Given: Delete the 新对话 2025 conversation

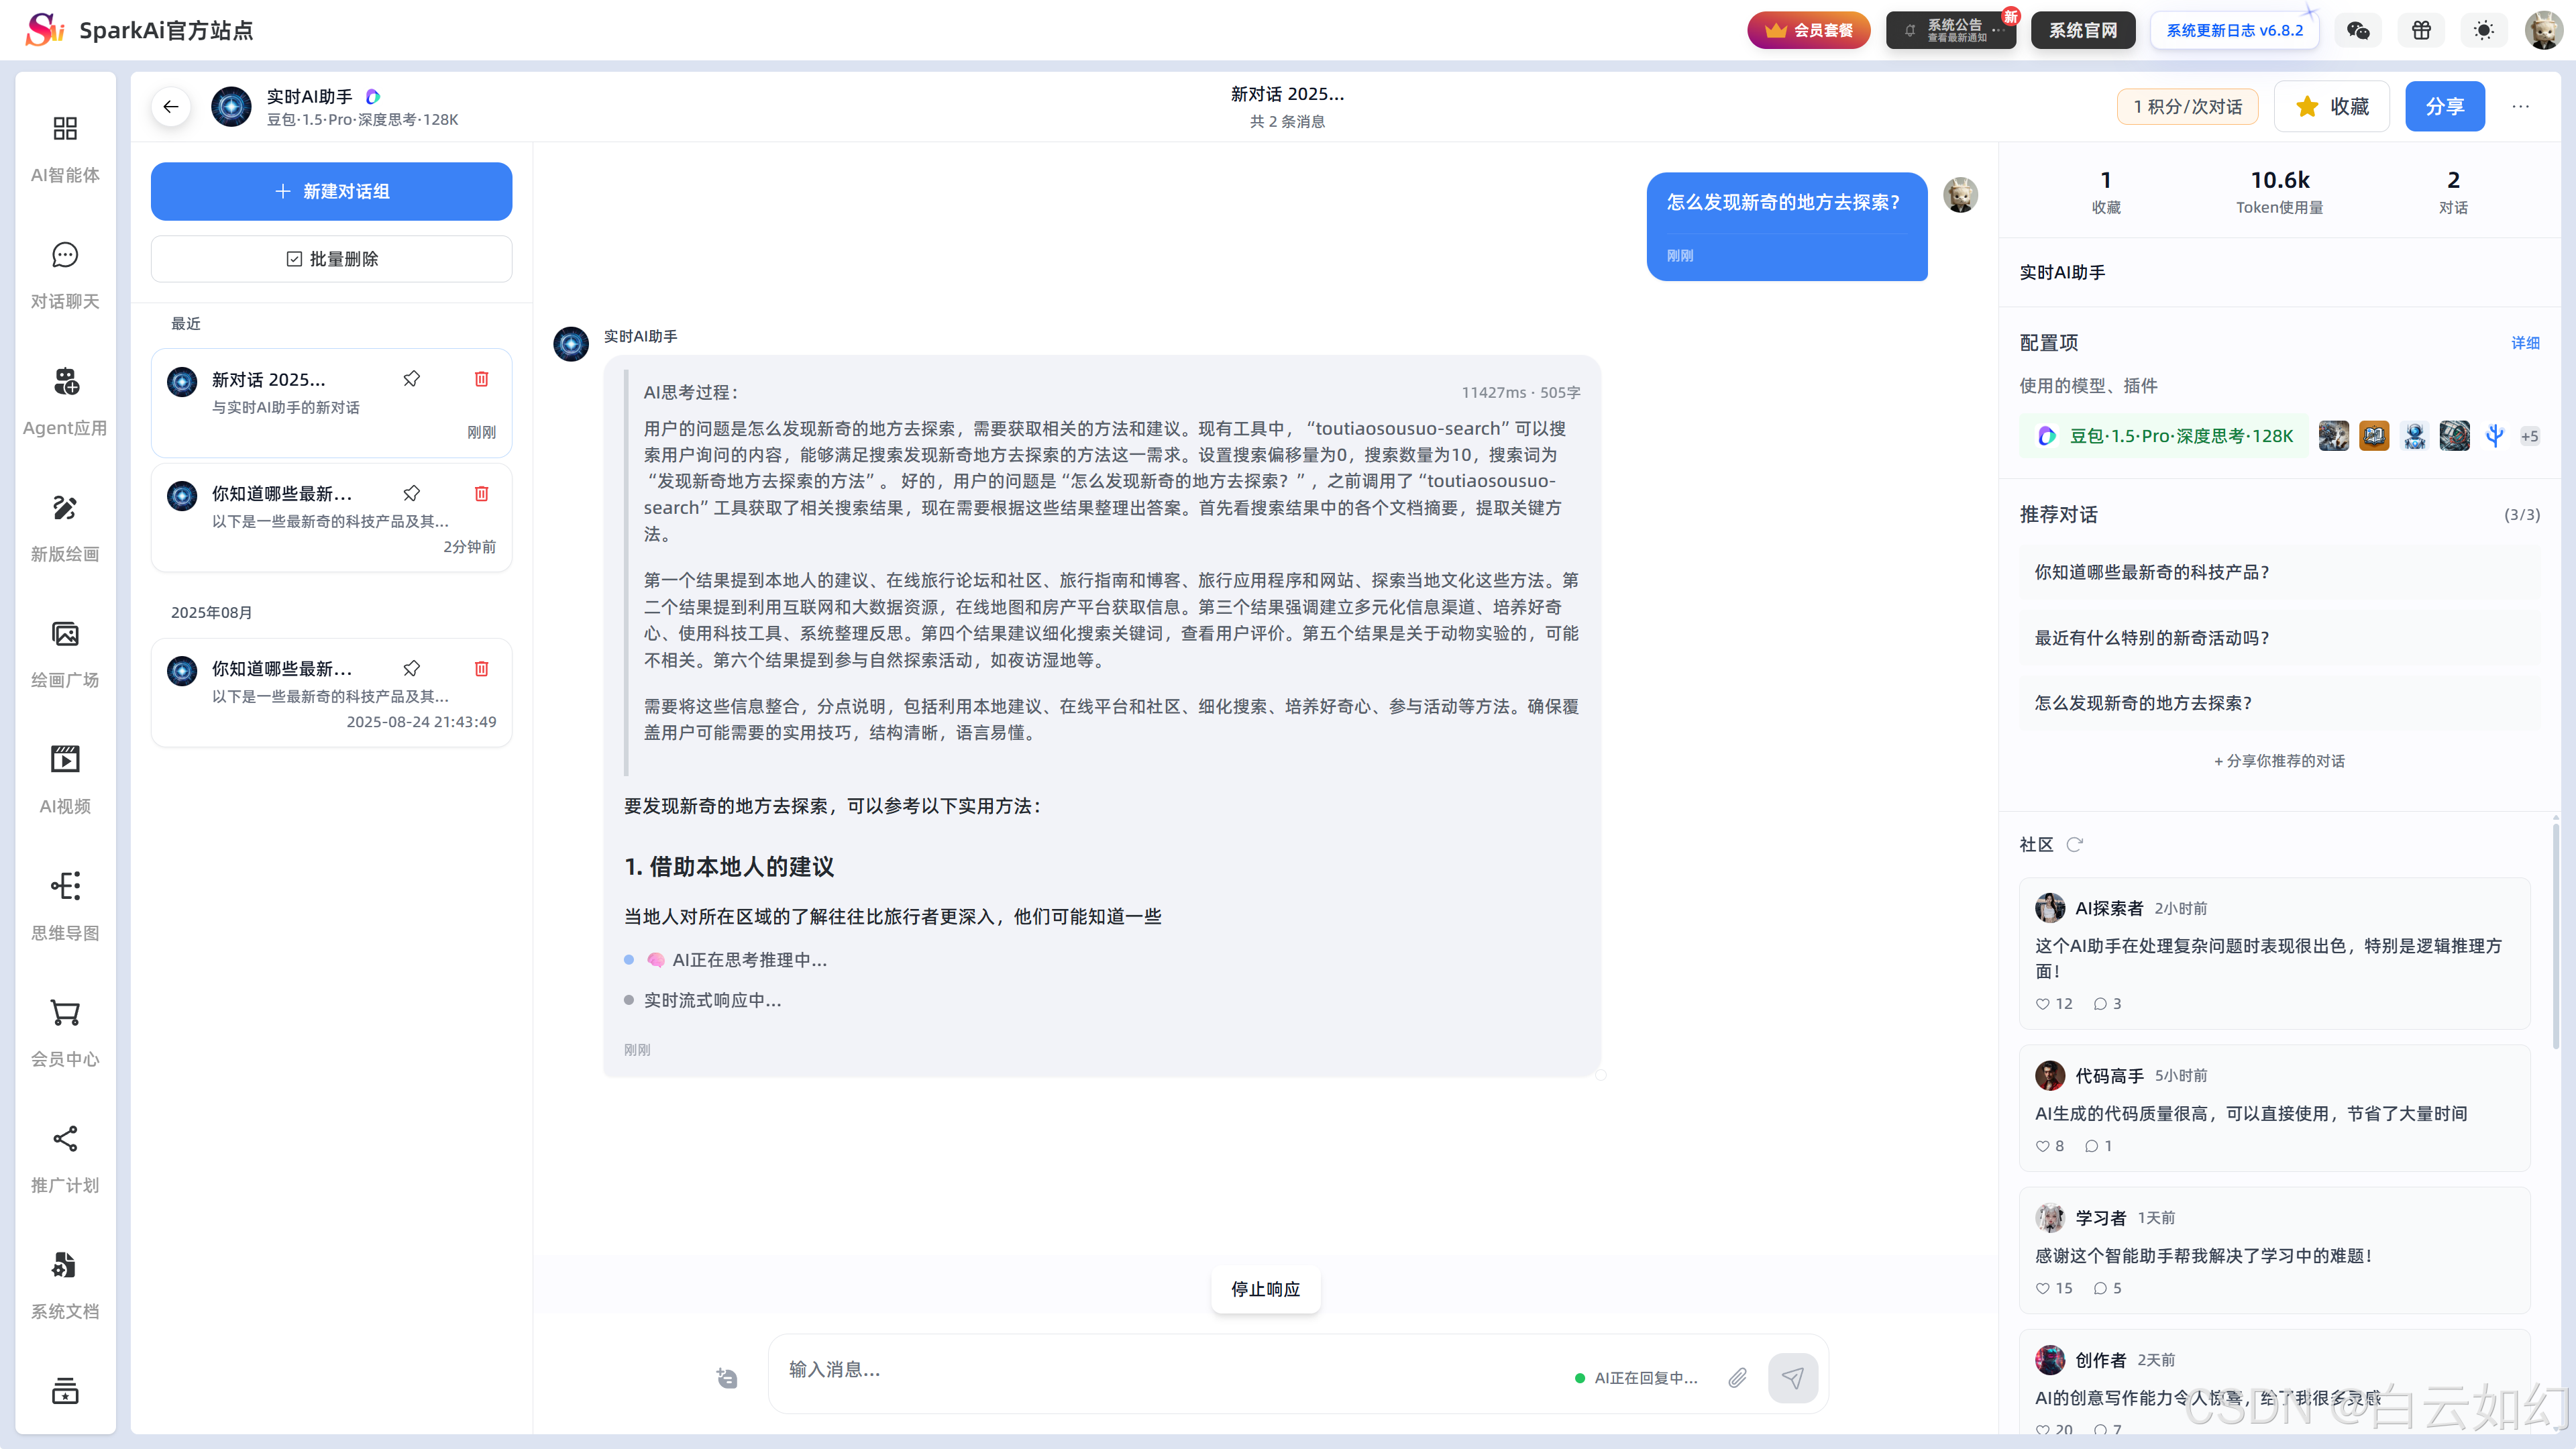Looking at the screenshot, I should 481,379.
